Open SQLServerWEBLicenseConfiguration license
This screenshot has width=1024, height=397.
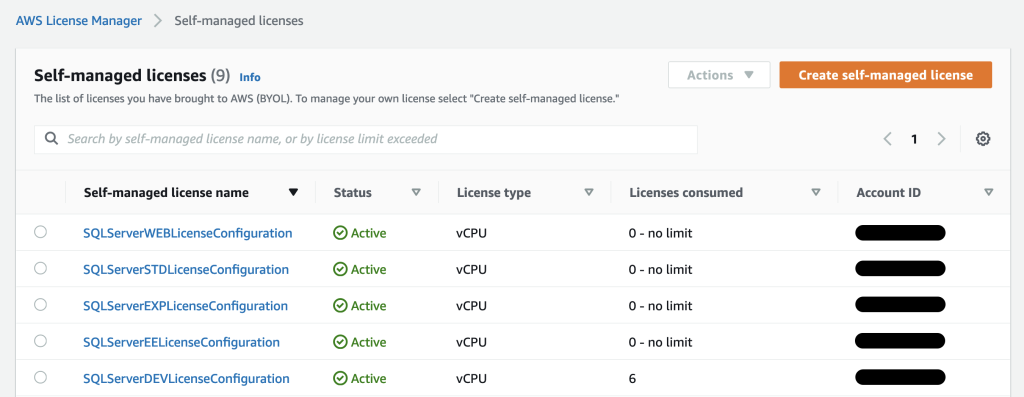[187, 233]
